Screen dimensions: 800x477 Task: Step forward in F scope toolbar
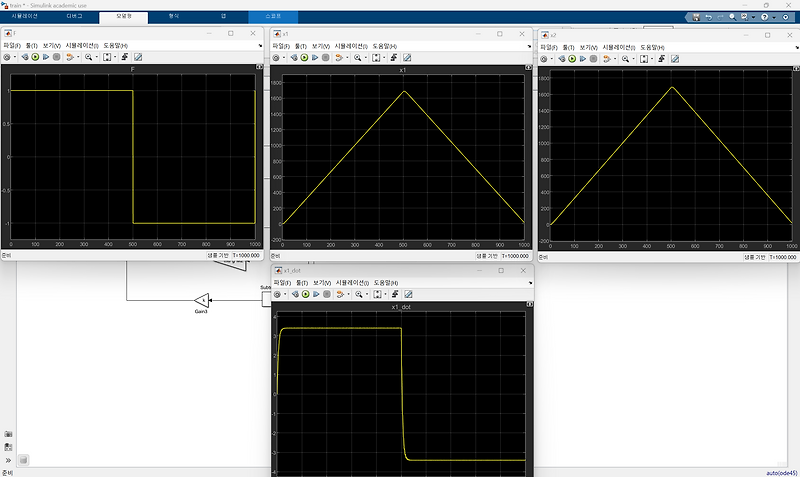(46, 57)
